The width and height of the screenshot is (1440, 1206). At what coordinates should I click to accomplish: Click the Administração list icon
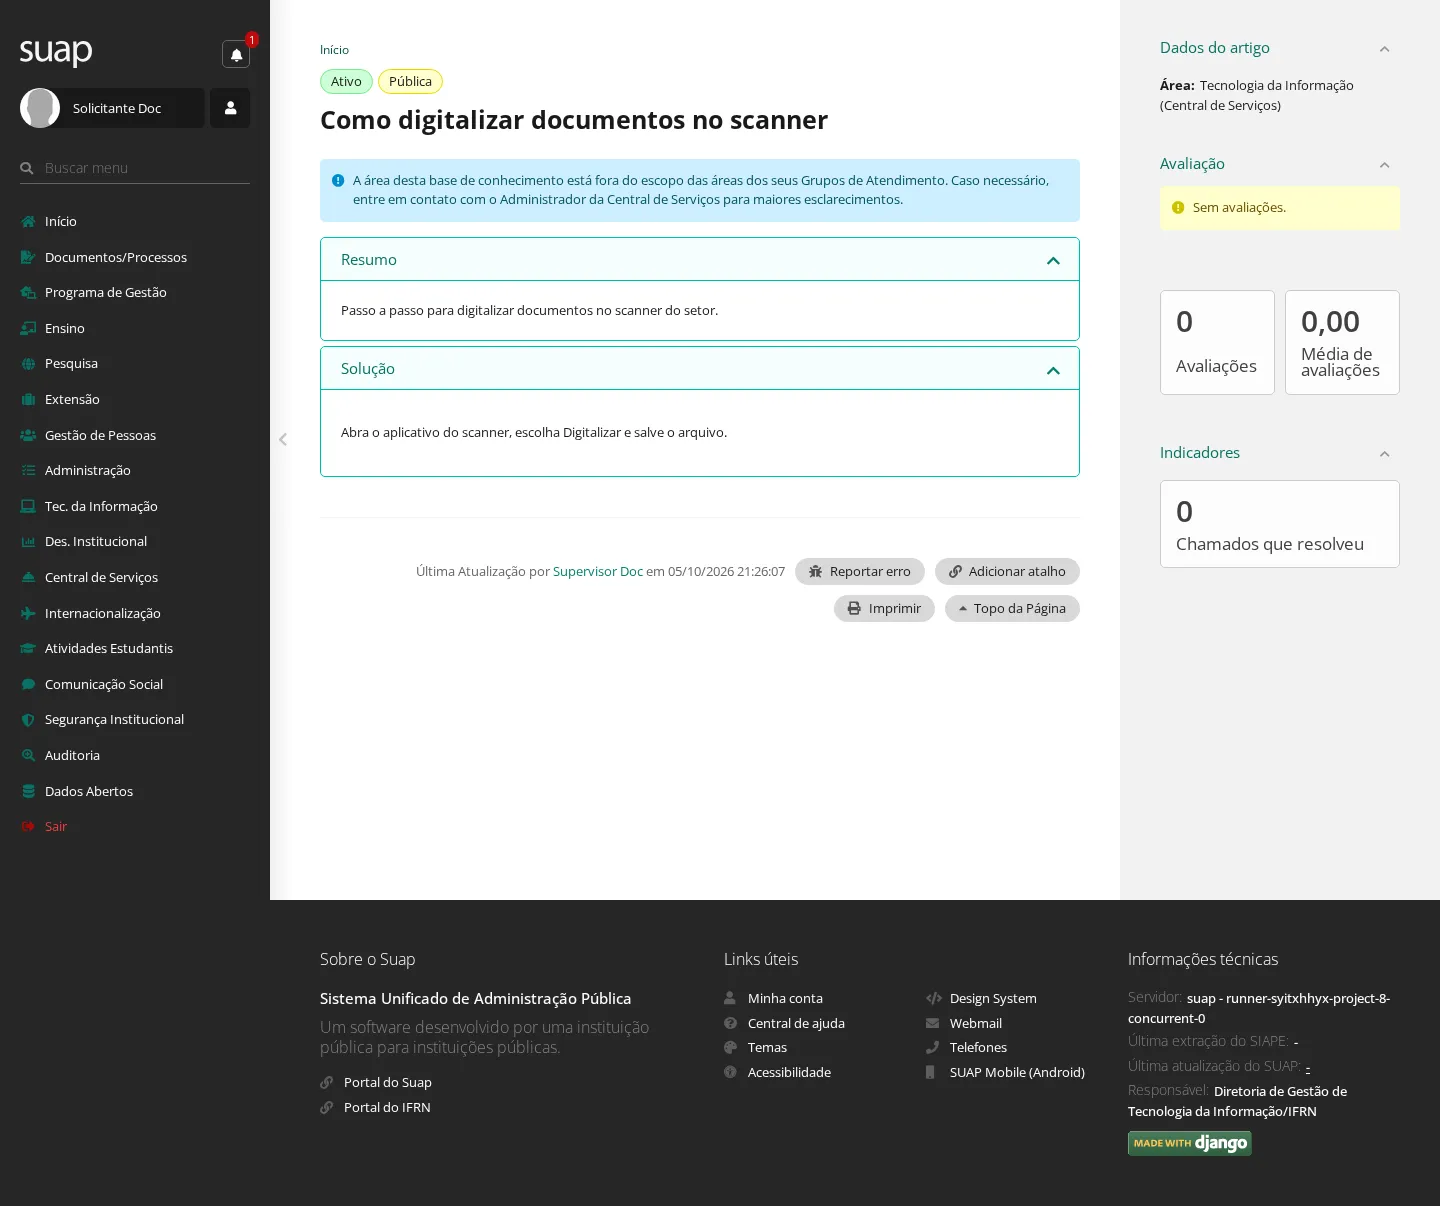pos(28,470)
